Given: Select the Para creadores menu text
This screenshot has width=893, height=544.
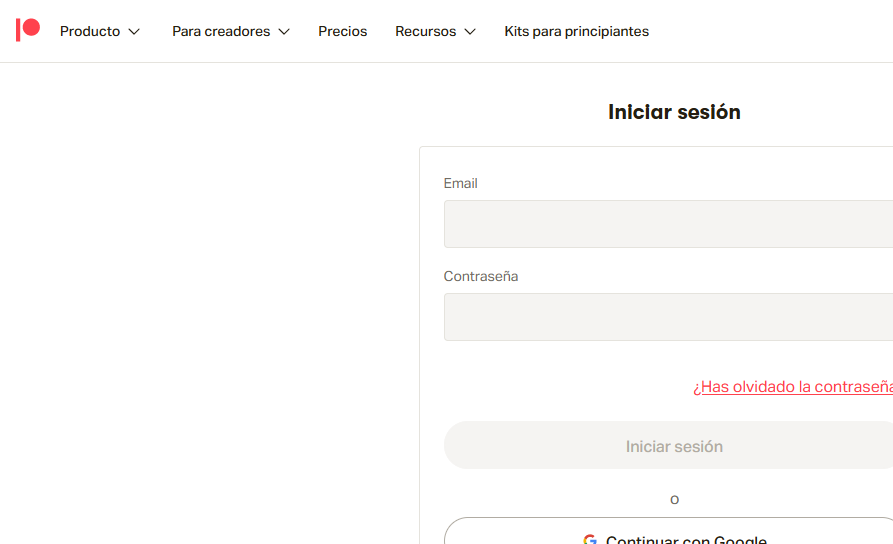Looking at the screenshot, I should pos(221,31).
